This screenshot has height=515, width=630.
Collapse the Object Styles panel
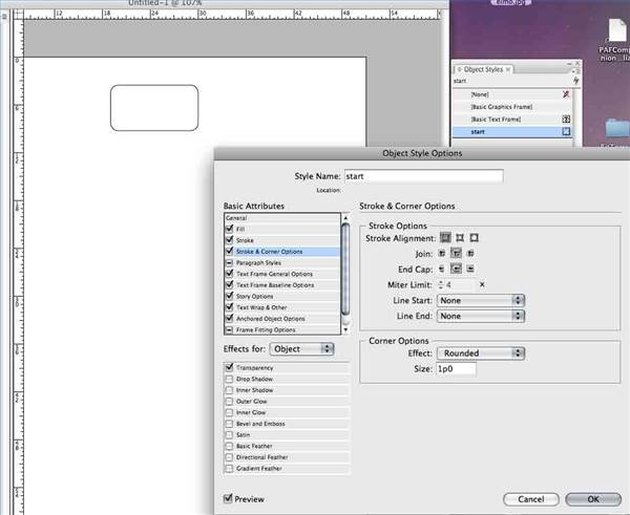[x=570, y=63]
